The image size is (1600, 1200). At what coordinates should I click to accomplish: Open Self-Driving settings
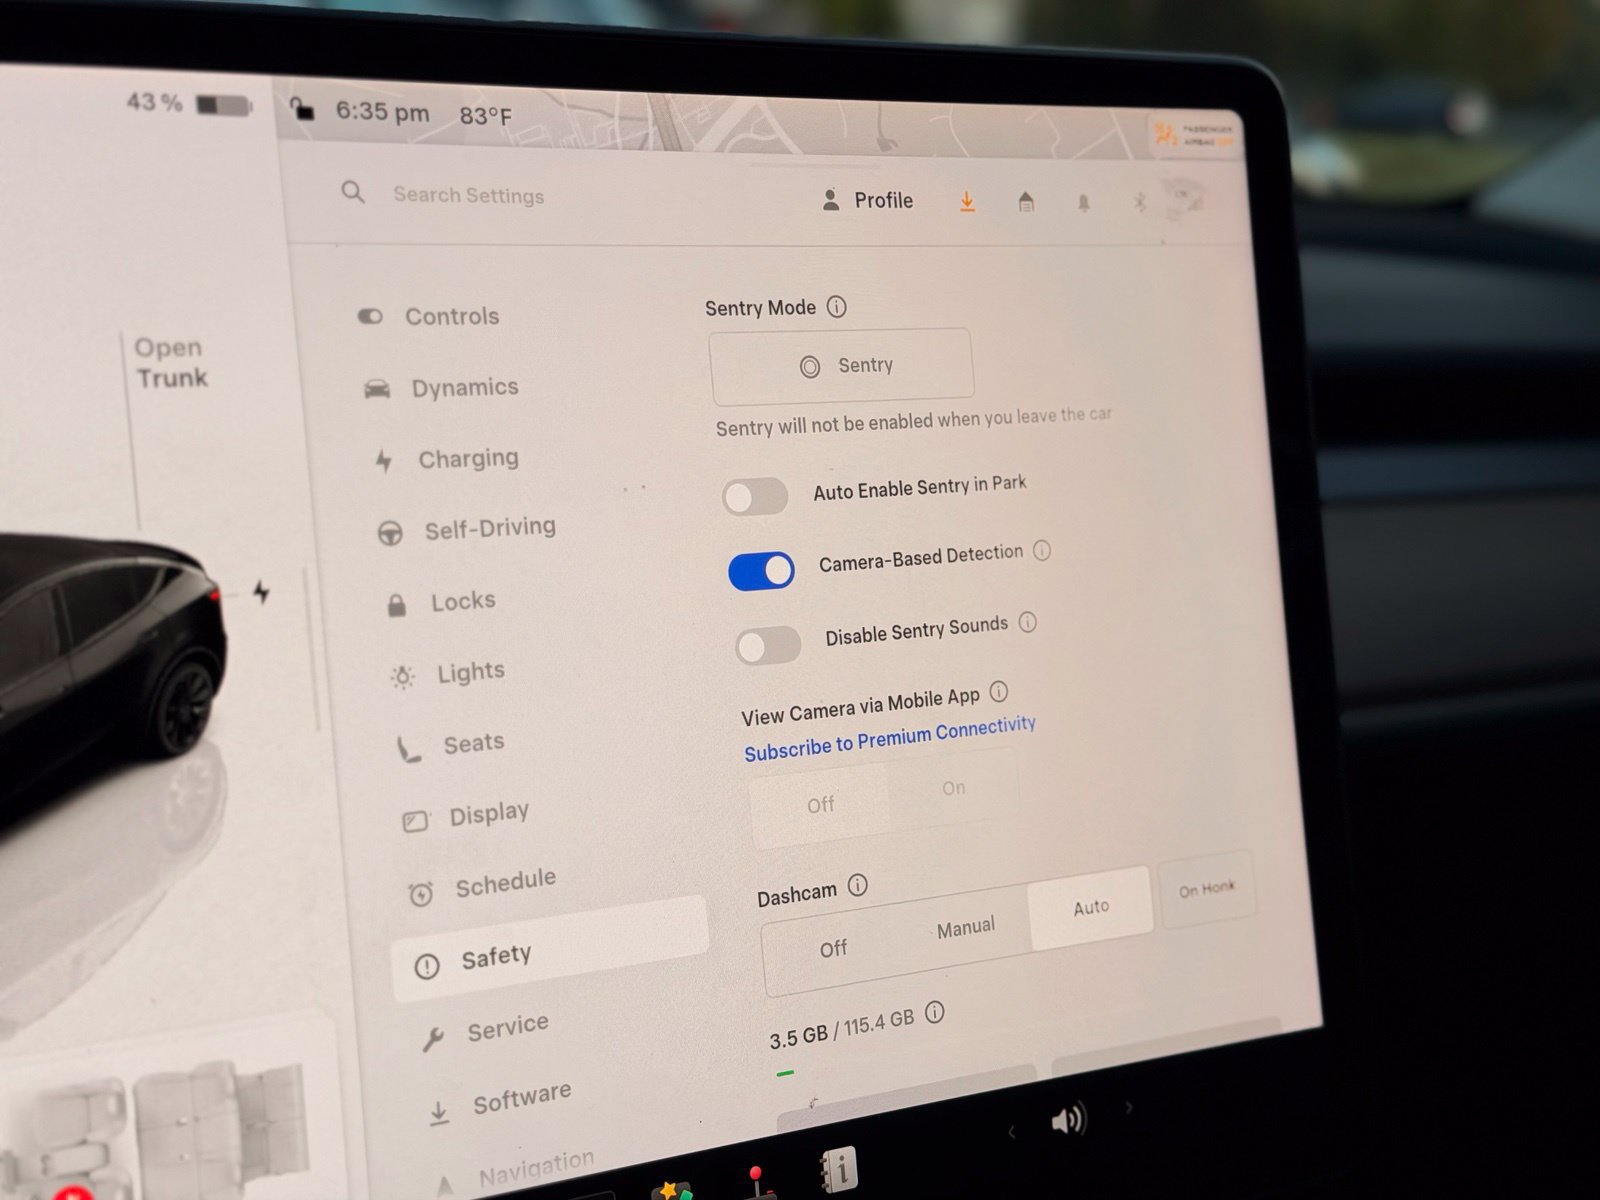[466, 529]
